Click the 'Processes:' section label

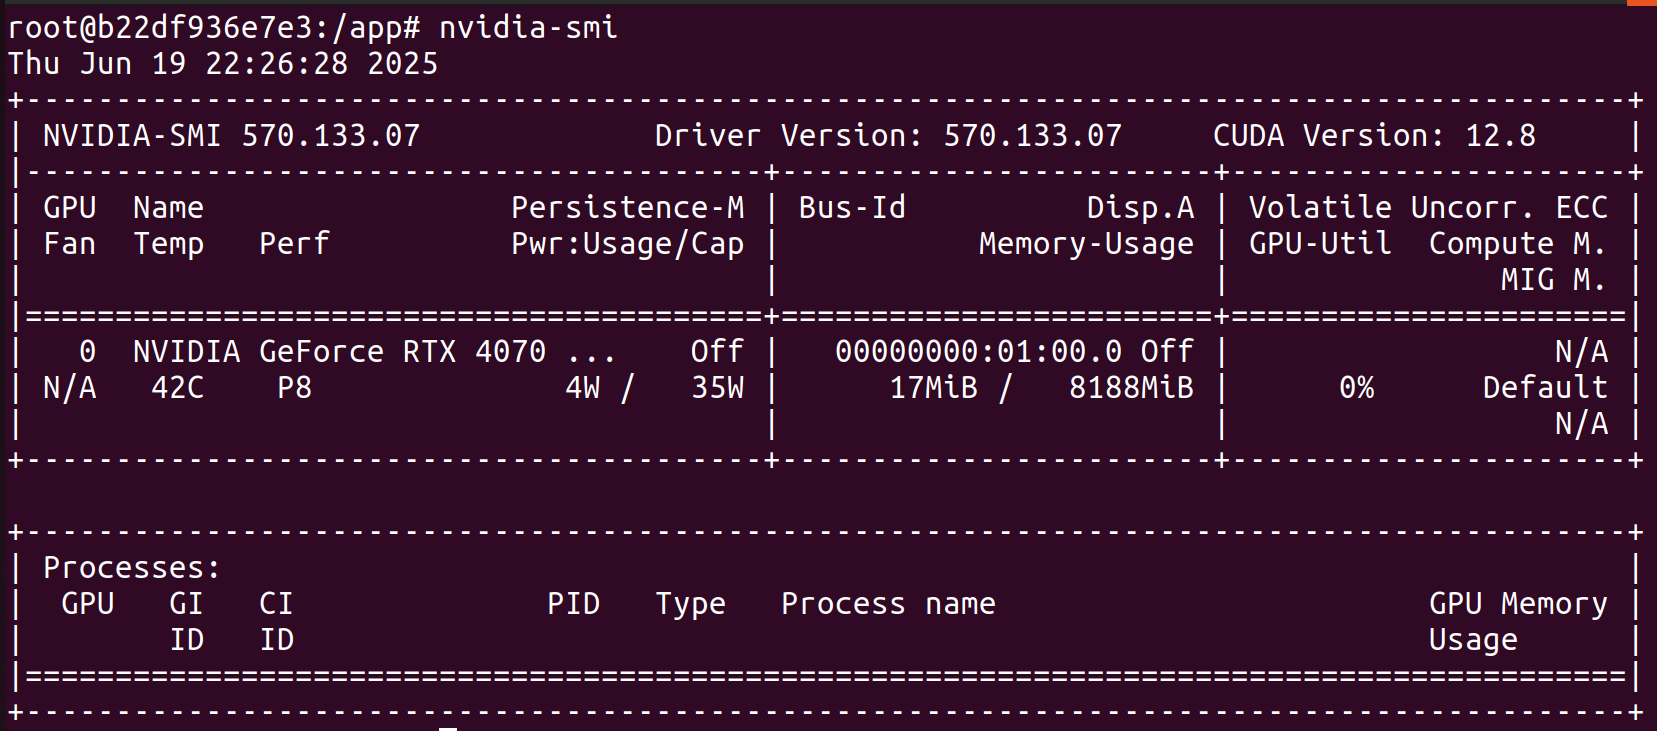[x=132, y=567]
